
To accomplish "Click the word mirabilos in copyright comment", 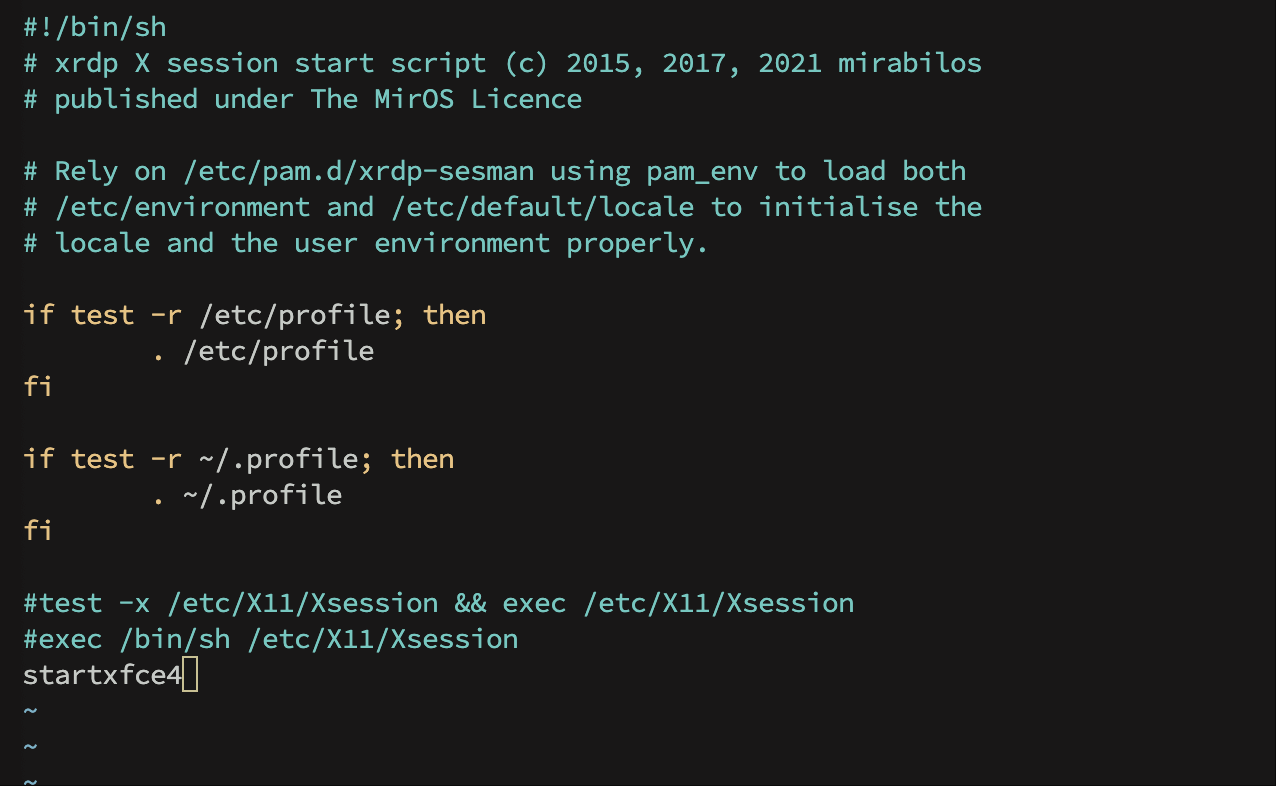I will click(910, 63).
